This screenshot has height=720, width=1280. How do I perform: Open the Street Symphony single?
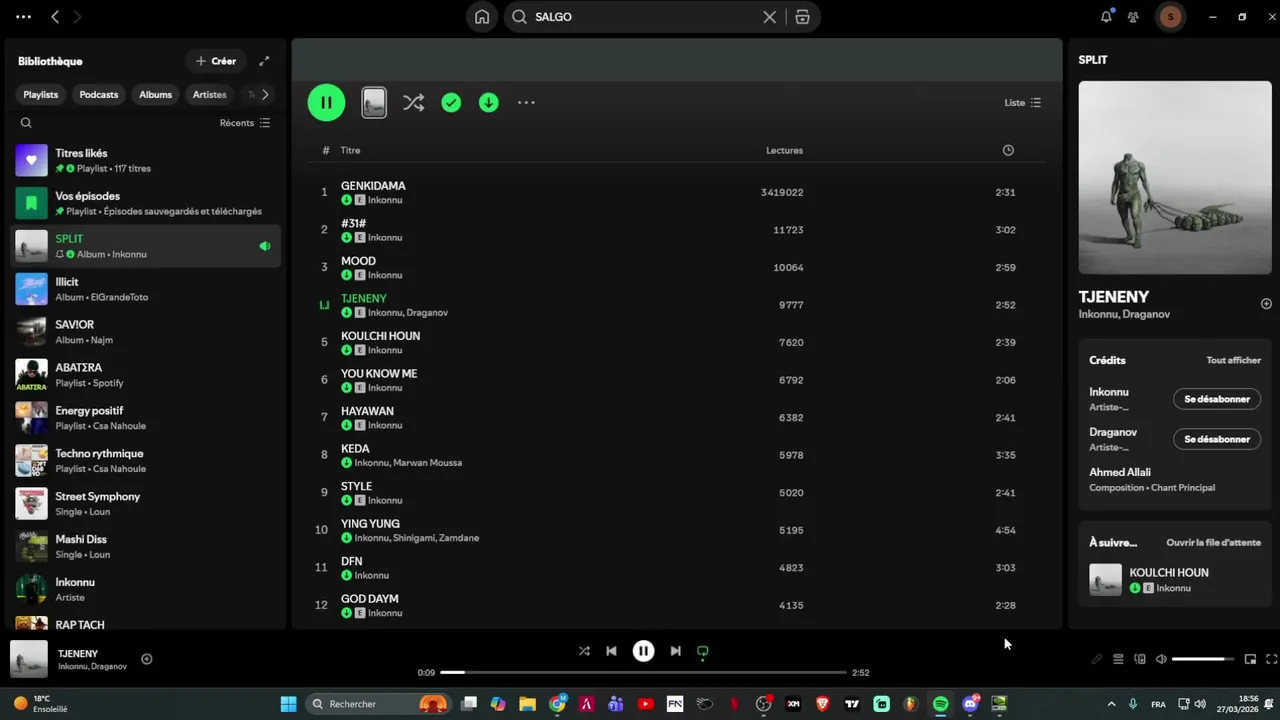coord(145,504)
